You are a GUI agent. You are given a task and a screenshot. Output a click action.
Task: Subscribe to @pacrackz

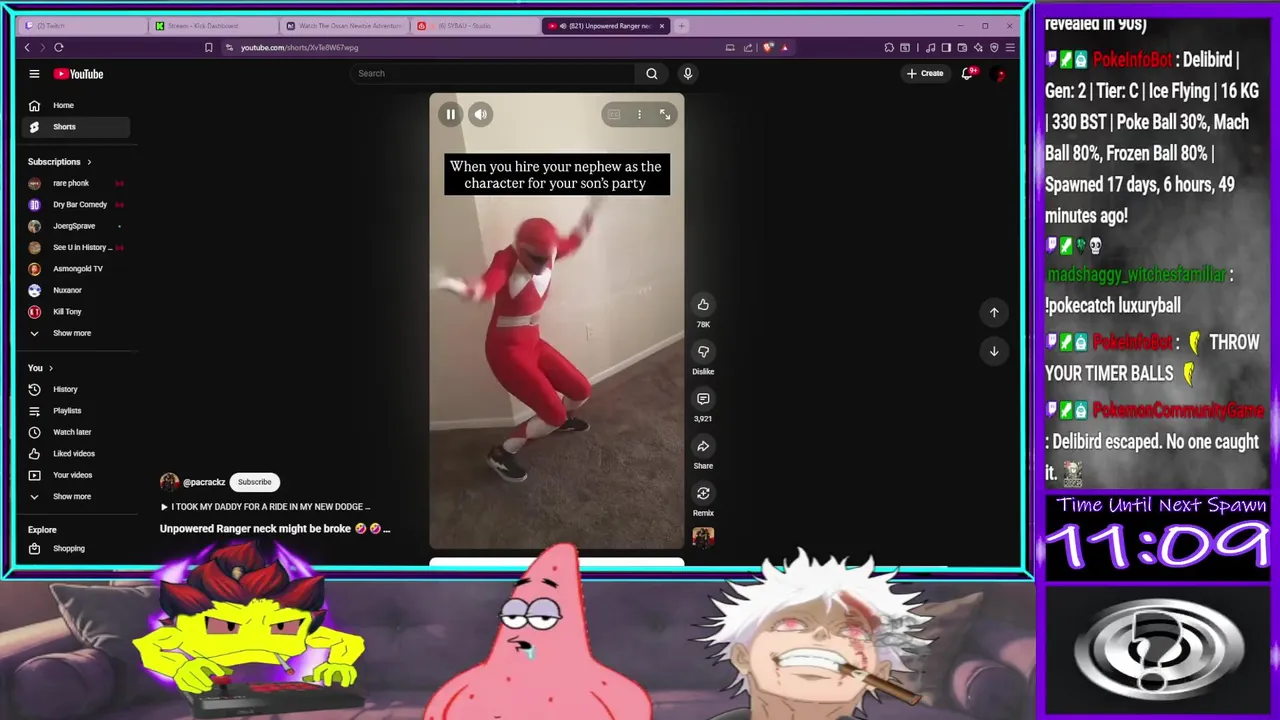click(x=254, y=482)
